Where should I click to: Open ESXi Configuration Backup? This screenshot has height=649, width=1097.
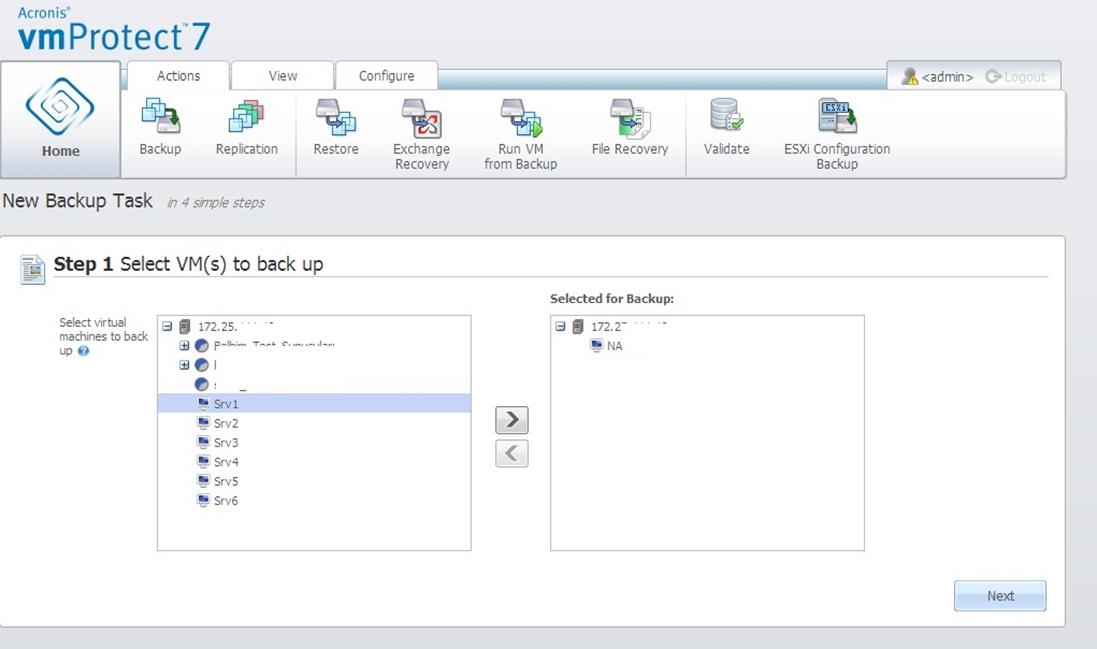click(837, 134)
